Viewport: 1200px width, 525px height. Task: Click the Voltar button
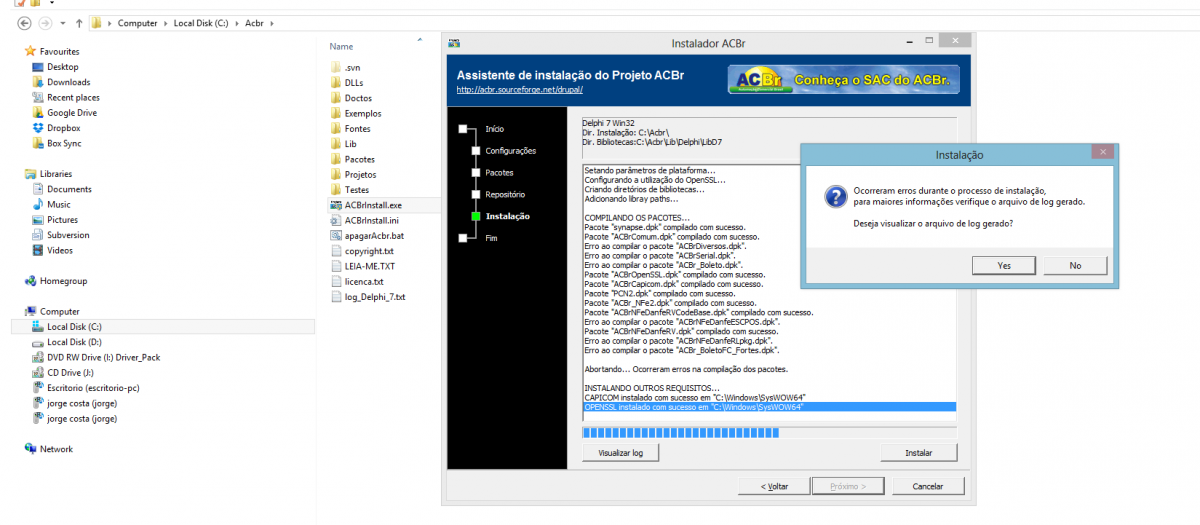pyautogui.click(x=774, y=486)
